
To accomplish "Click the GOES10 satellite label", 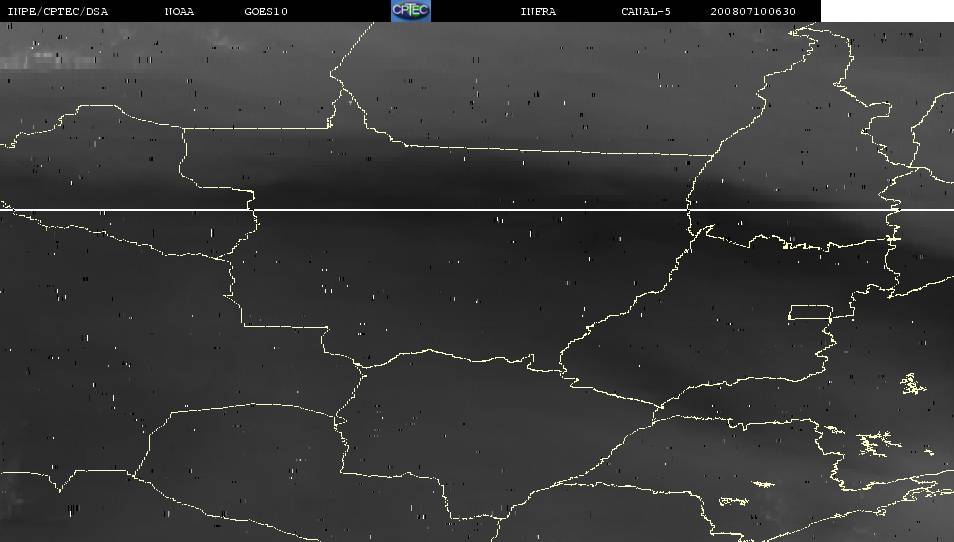I will point(266,12).
